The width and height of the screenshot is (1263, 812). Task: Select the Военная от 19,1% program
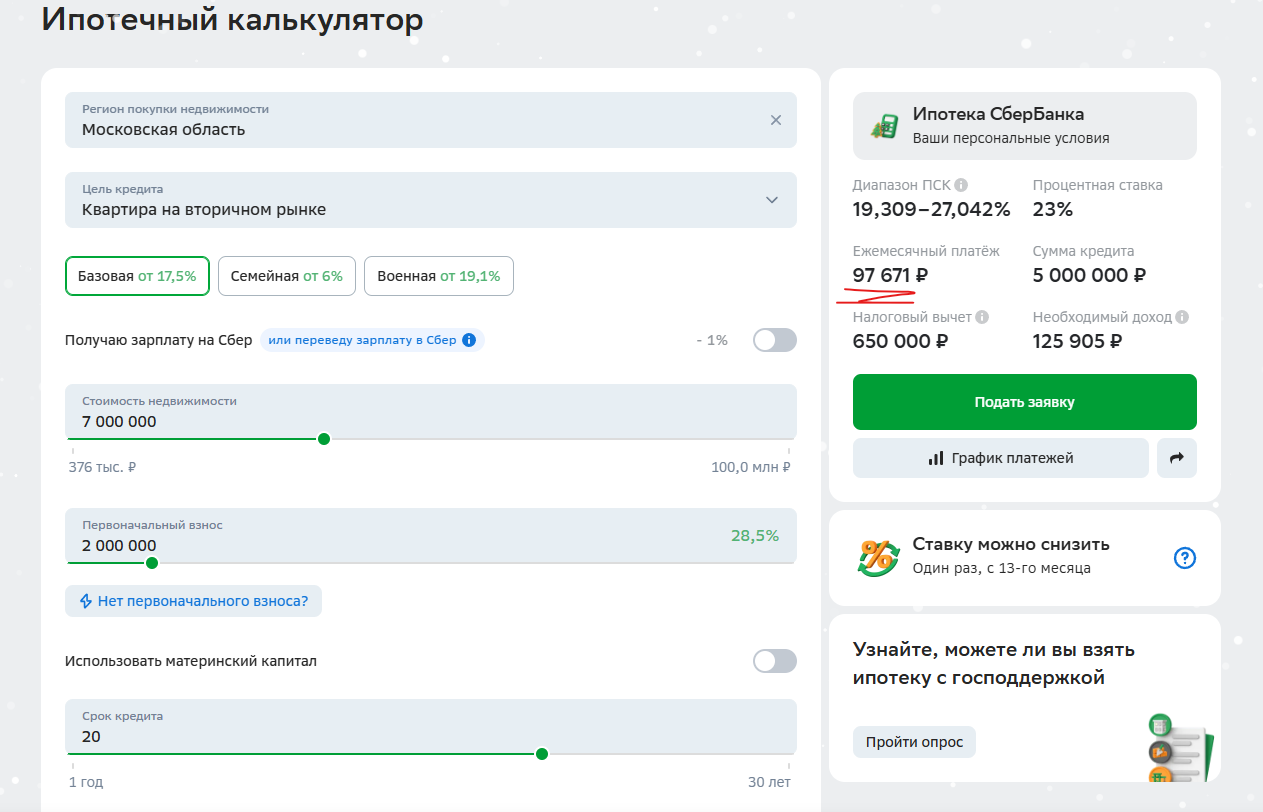pyautogui.click(x=439, y=276)
